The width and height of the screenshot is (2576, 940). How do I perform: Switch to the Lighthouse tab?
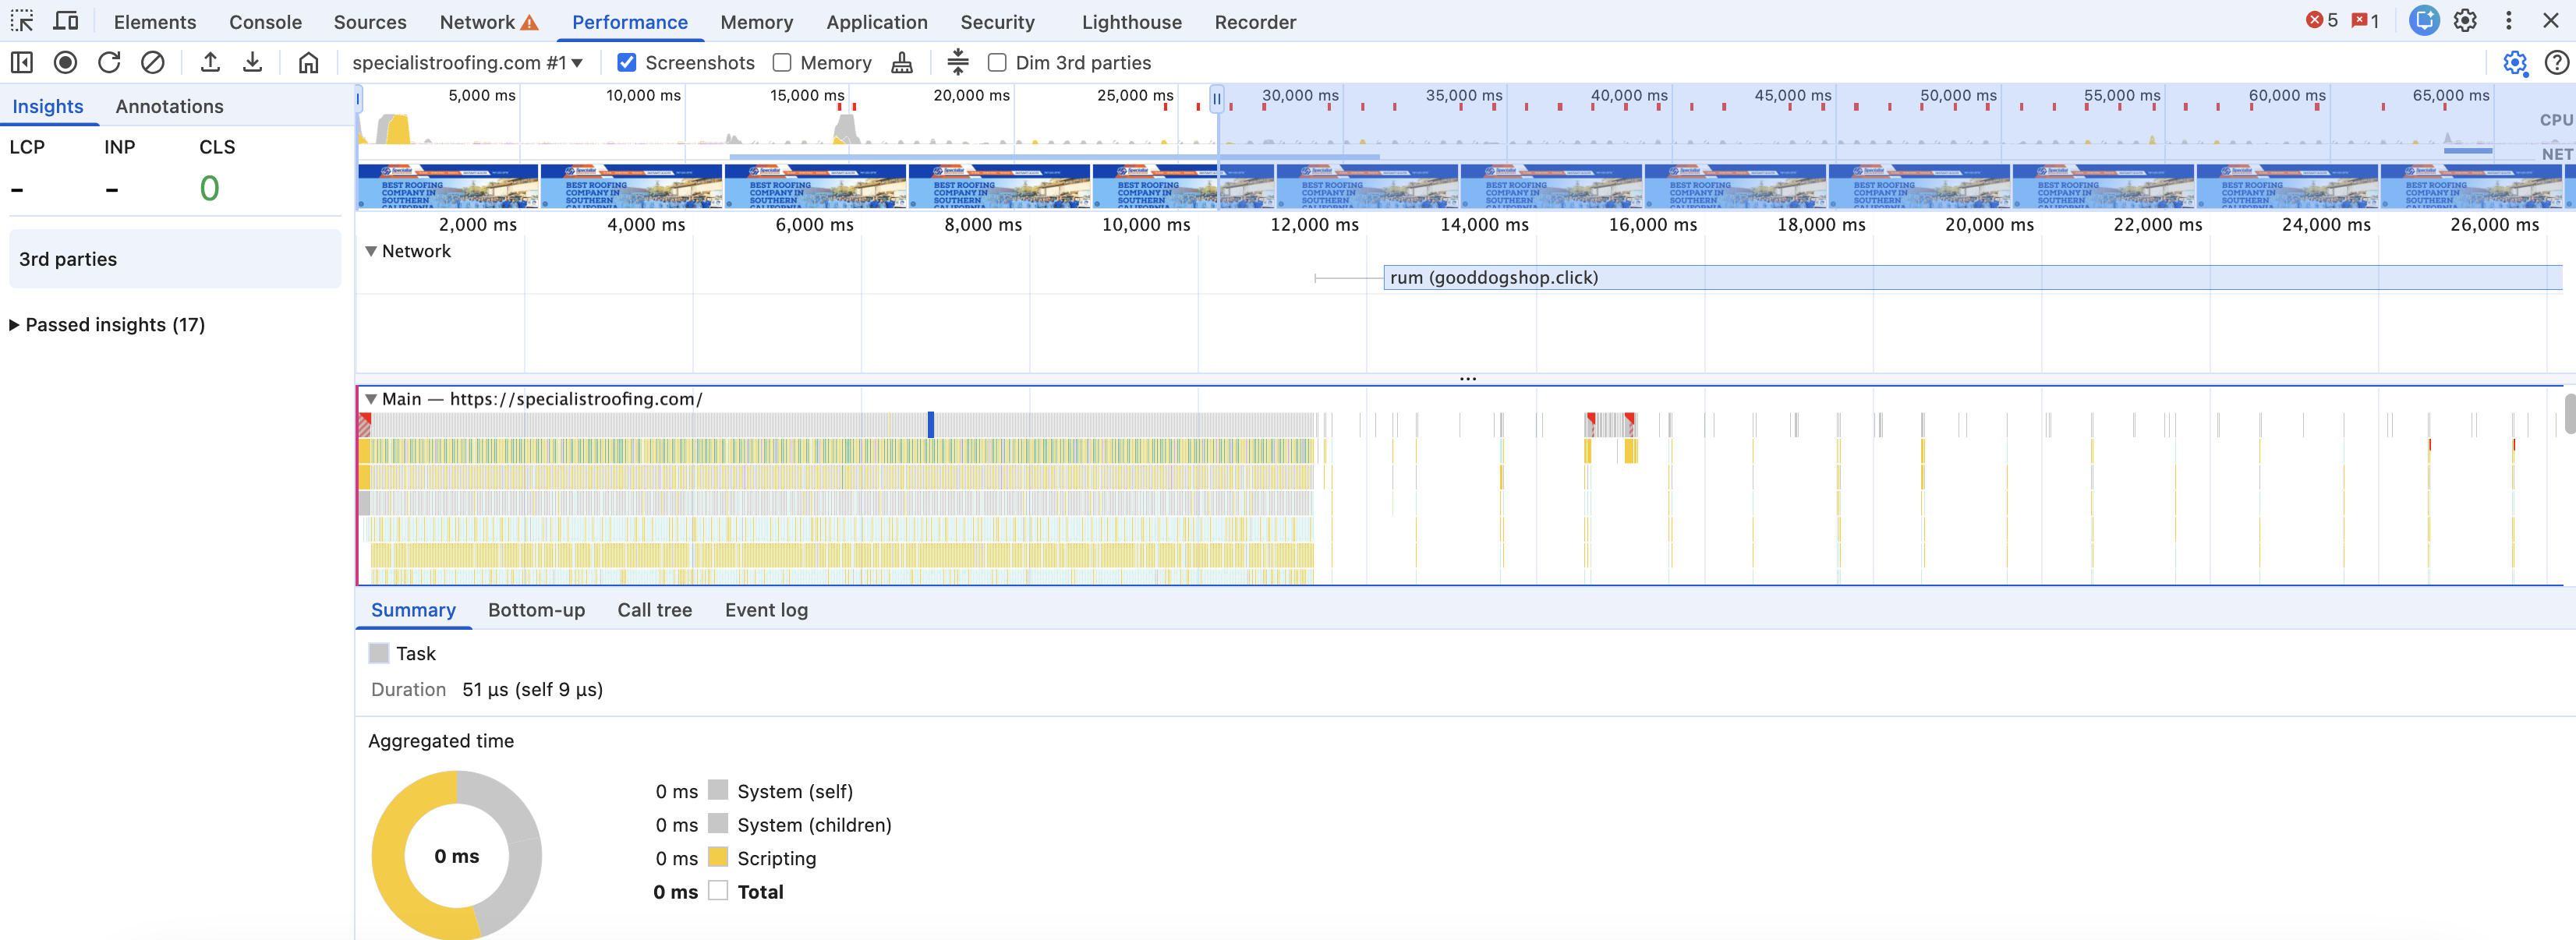[1131, 22]
